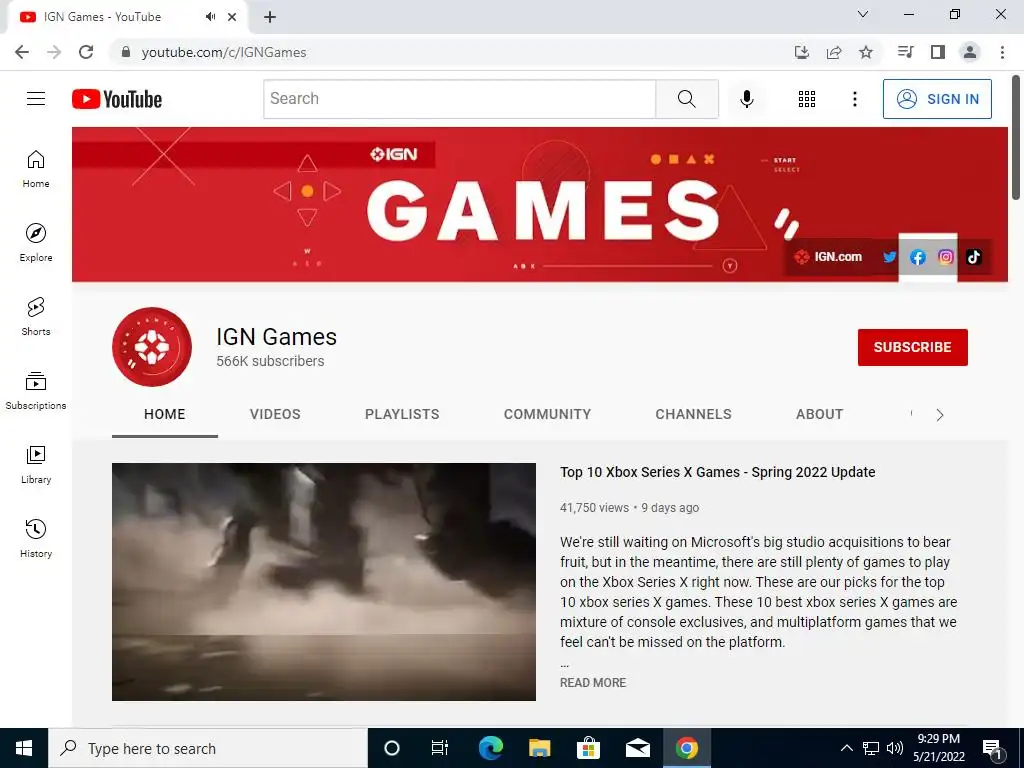Open Subscriptions in the sidebar
1024x768 pixels.
pyautogui.click(x=36, y=391)
